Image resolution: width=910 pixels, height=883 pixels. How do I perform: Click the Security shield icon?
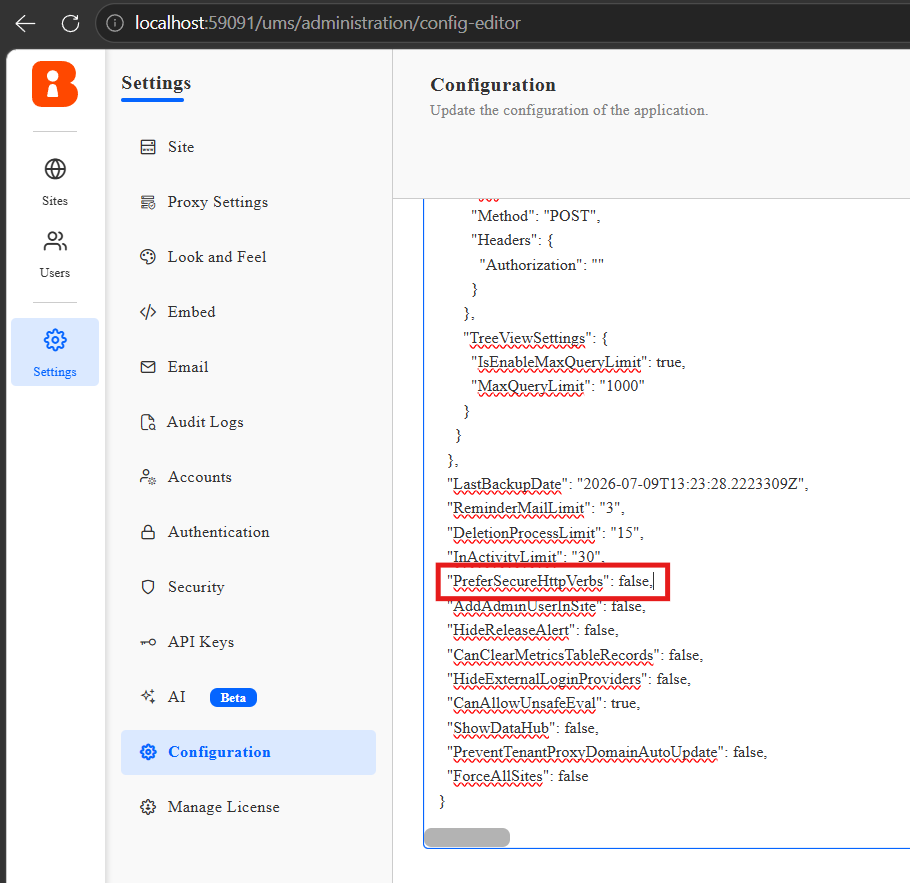click(148, 587)
